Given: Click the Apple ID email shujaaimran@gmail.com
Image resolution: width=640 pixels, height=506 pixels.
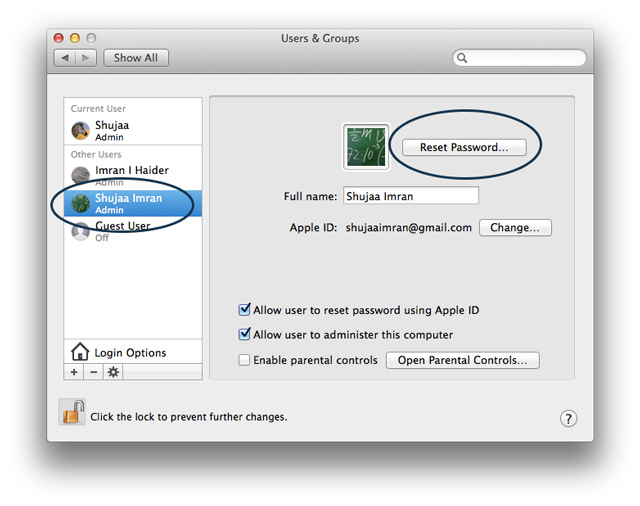Looking at the screenshot, I should 409,228.
